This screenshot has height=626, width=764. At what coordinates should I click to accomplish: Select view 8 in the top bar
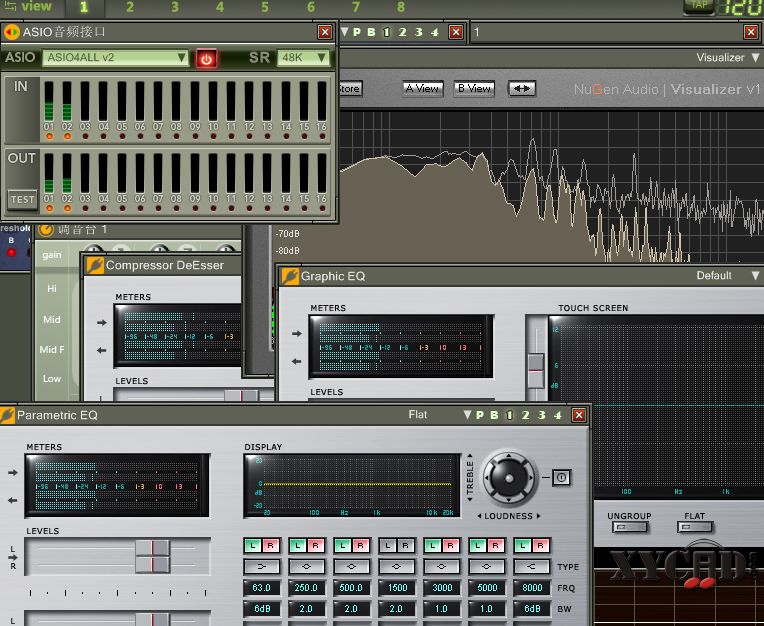(x=401, y=7)
